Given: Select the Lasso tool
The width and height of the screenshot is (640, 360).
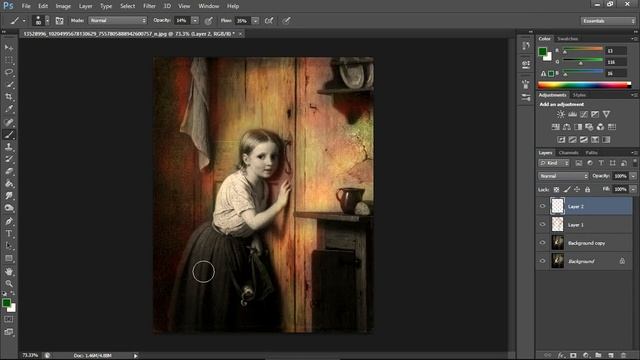Looking at the screenshot, I should 9,72.
